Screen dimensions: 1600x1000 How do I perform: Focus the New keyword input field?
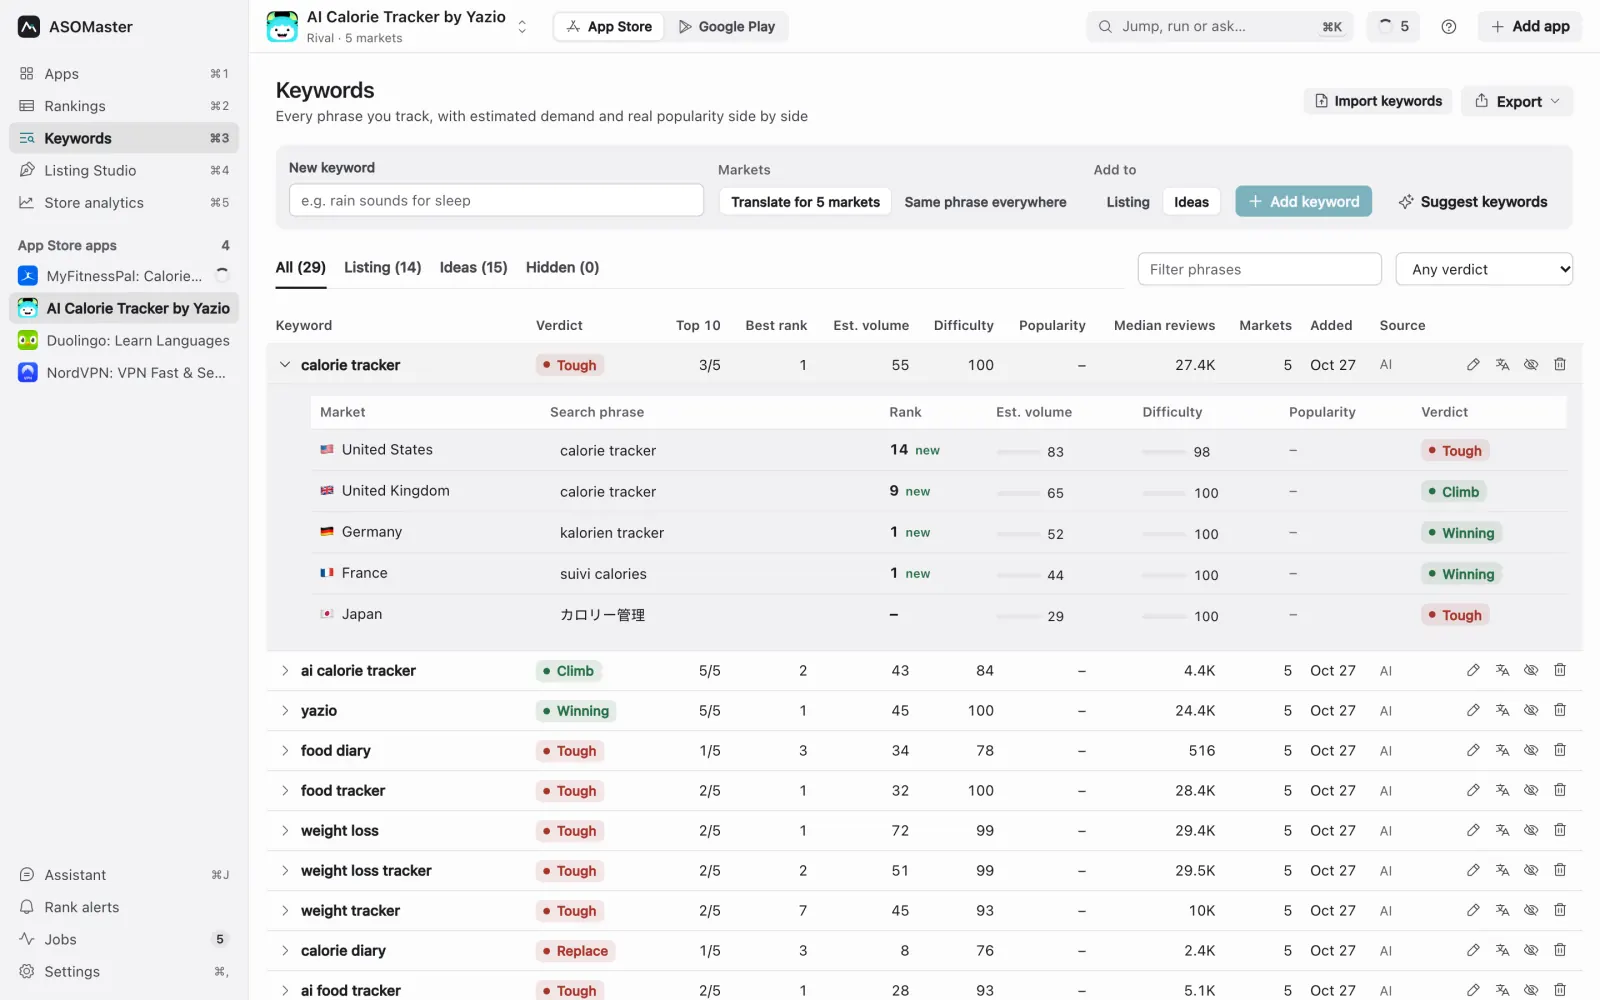click(496, 200)
